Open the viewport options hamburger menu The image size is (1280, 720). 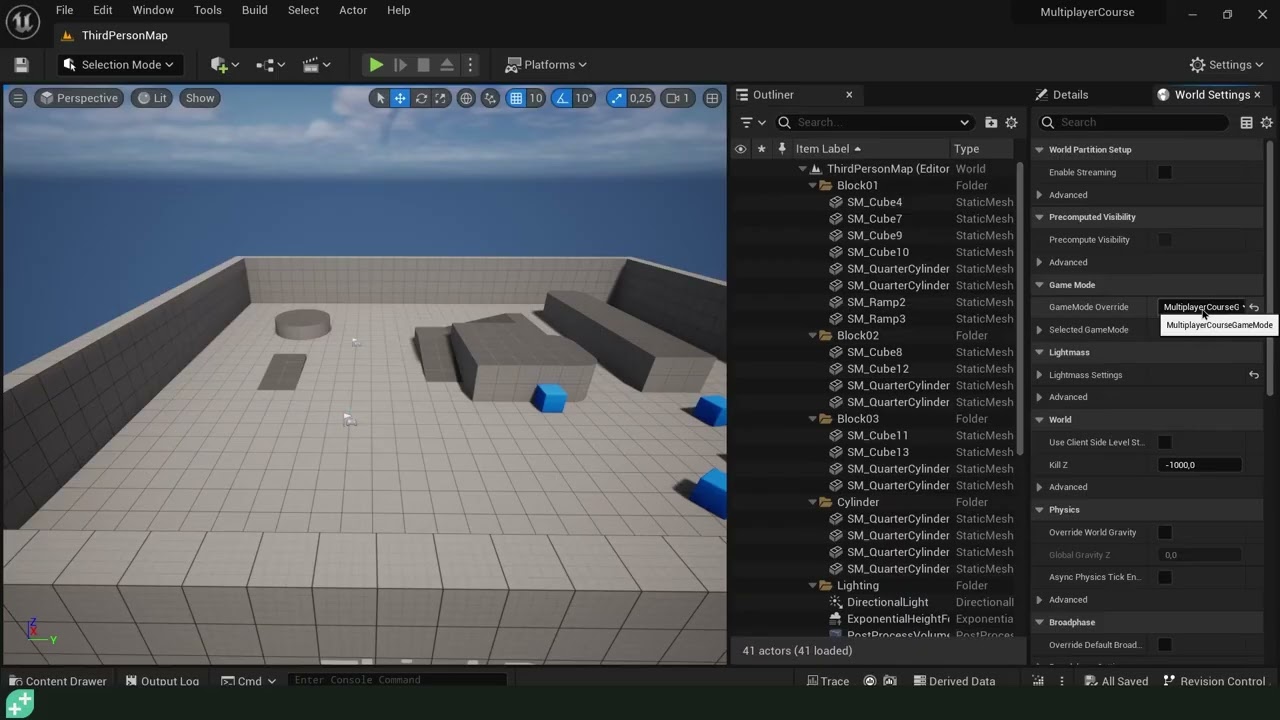coord(18,98)
